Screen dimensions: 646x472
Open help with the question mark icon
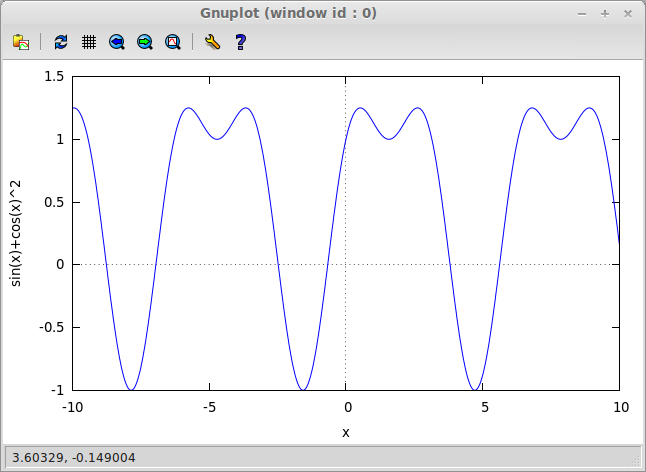coord(240,42)
